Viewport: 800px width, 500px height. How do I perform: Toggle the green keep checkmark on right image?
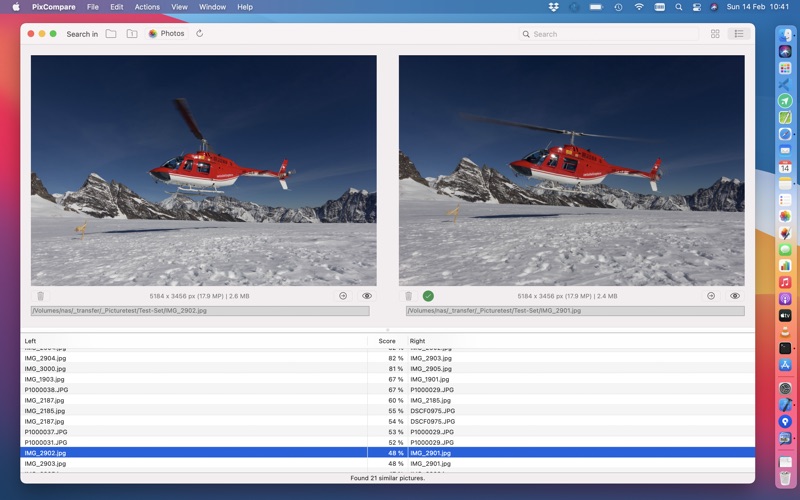(428, 296)
